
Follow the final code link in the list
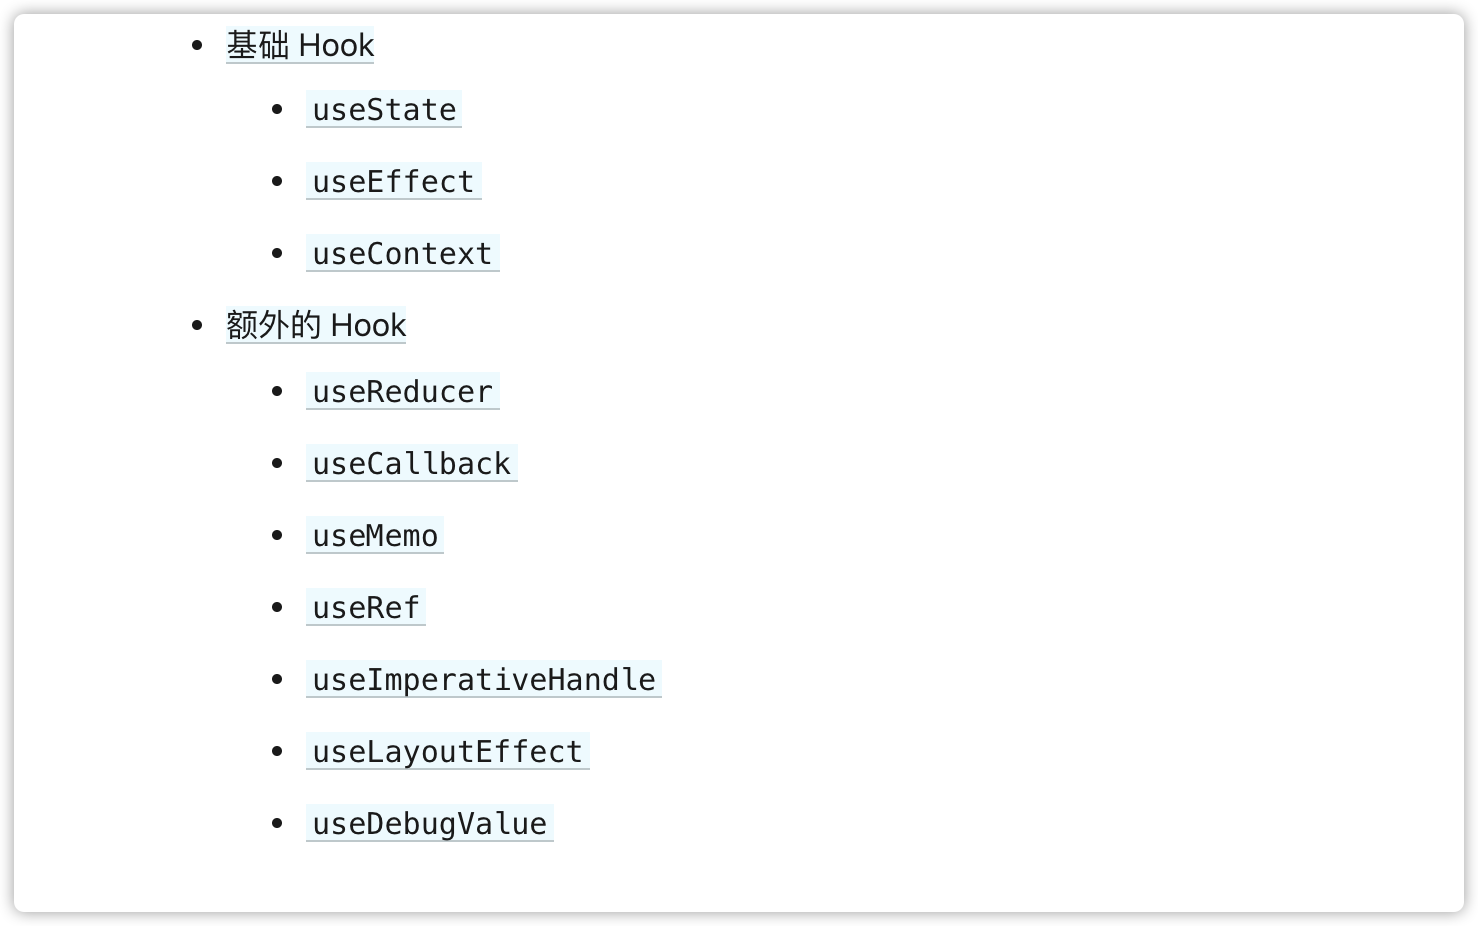click(430, 823)
